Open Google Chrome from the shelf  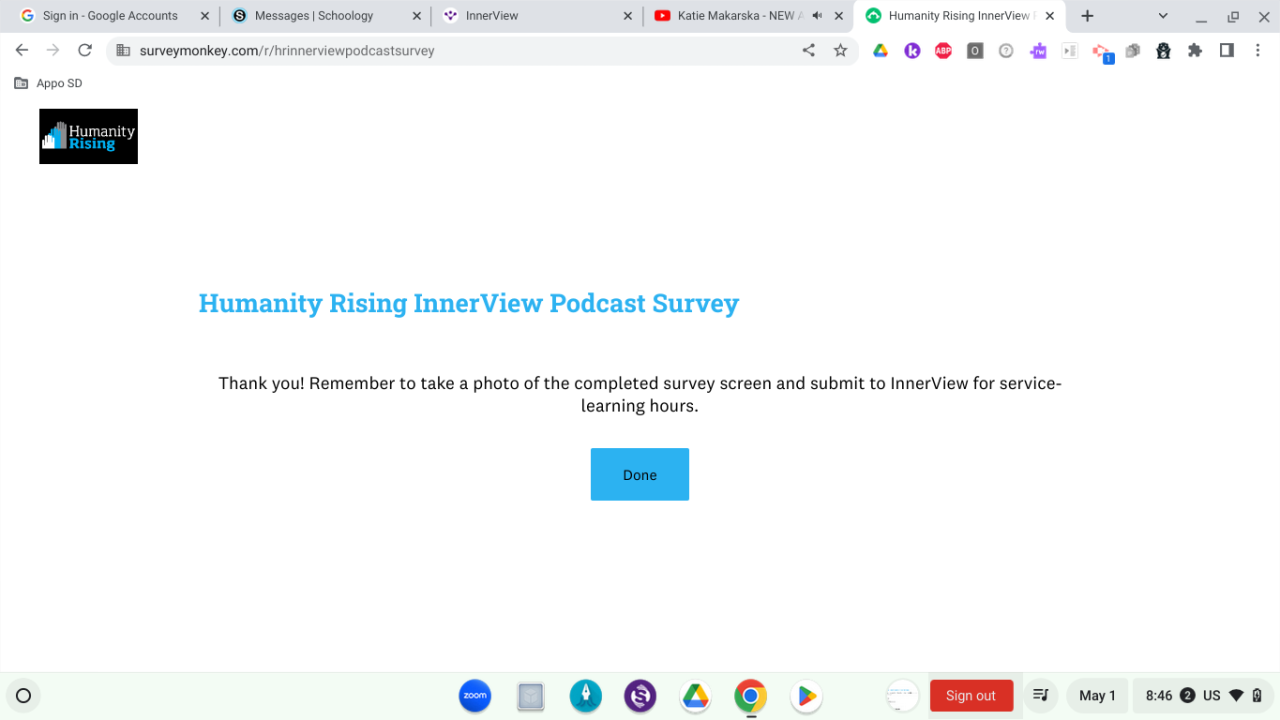click(x=750, y=696)
